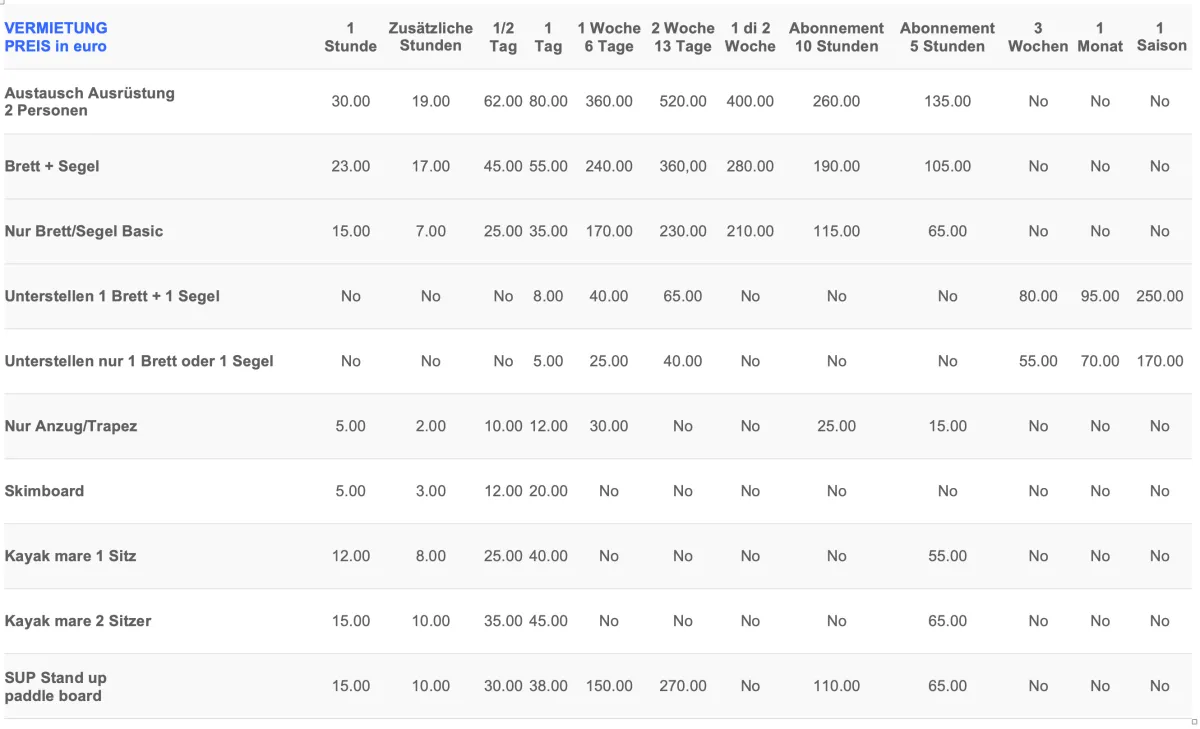Viewport: 1200px width, 729px height.
Task: Select the Nur Anzug/Trapez row label
Action: [x=71, y=426]
